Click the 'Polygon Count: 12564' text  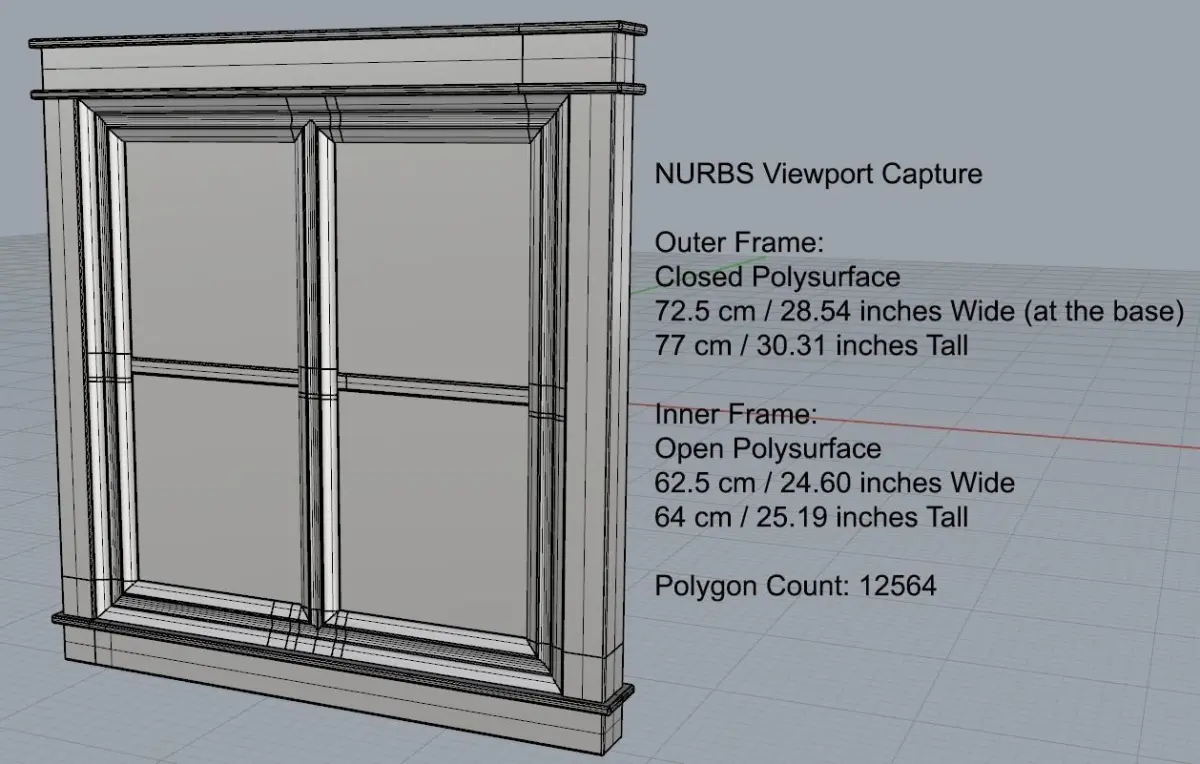(795, 586)
